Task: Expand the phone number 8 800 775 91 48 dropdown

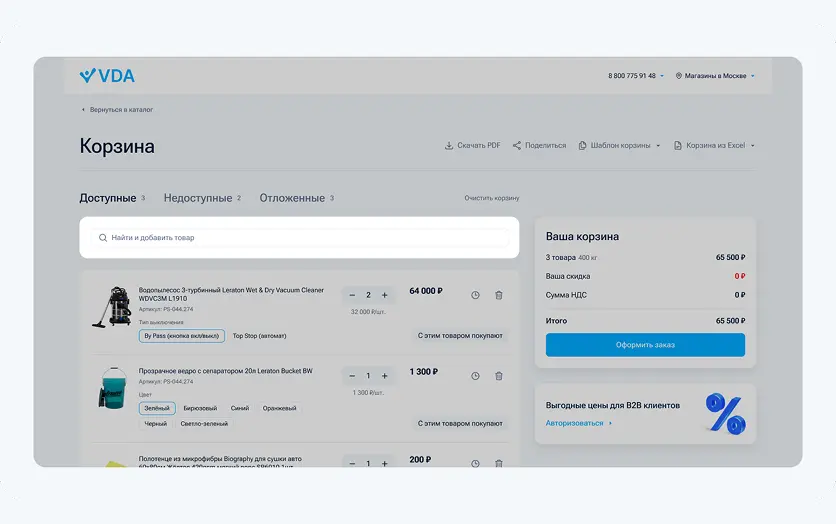Action: click(636, 76)
